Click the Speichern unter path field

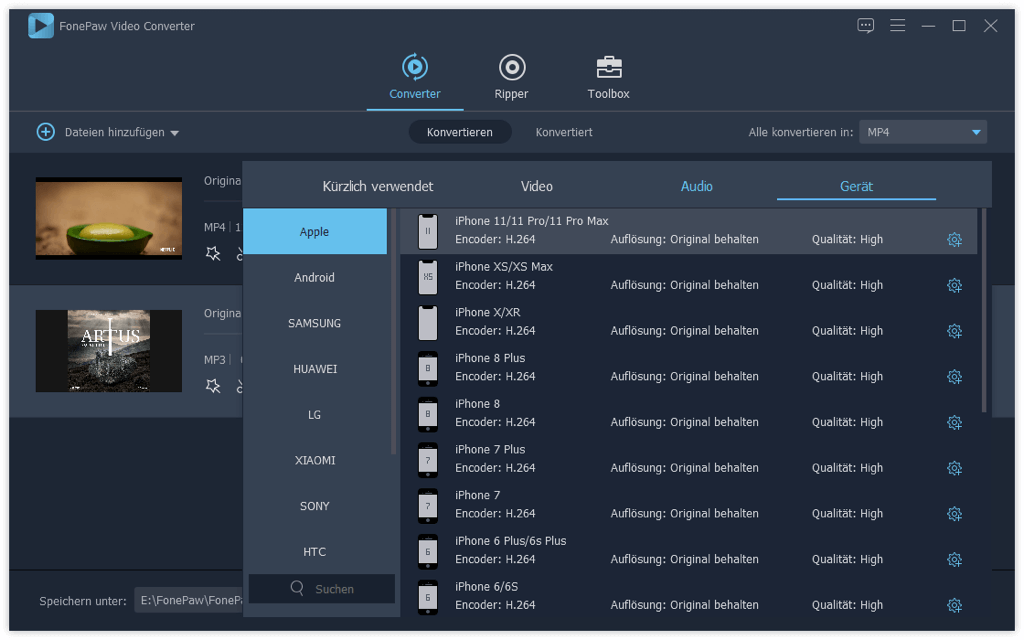(189, 600)
